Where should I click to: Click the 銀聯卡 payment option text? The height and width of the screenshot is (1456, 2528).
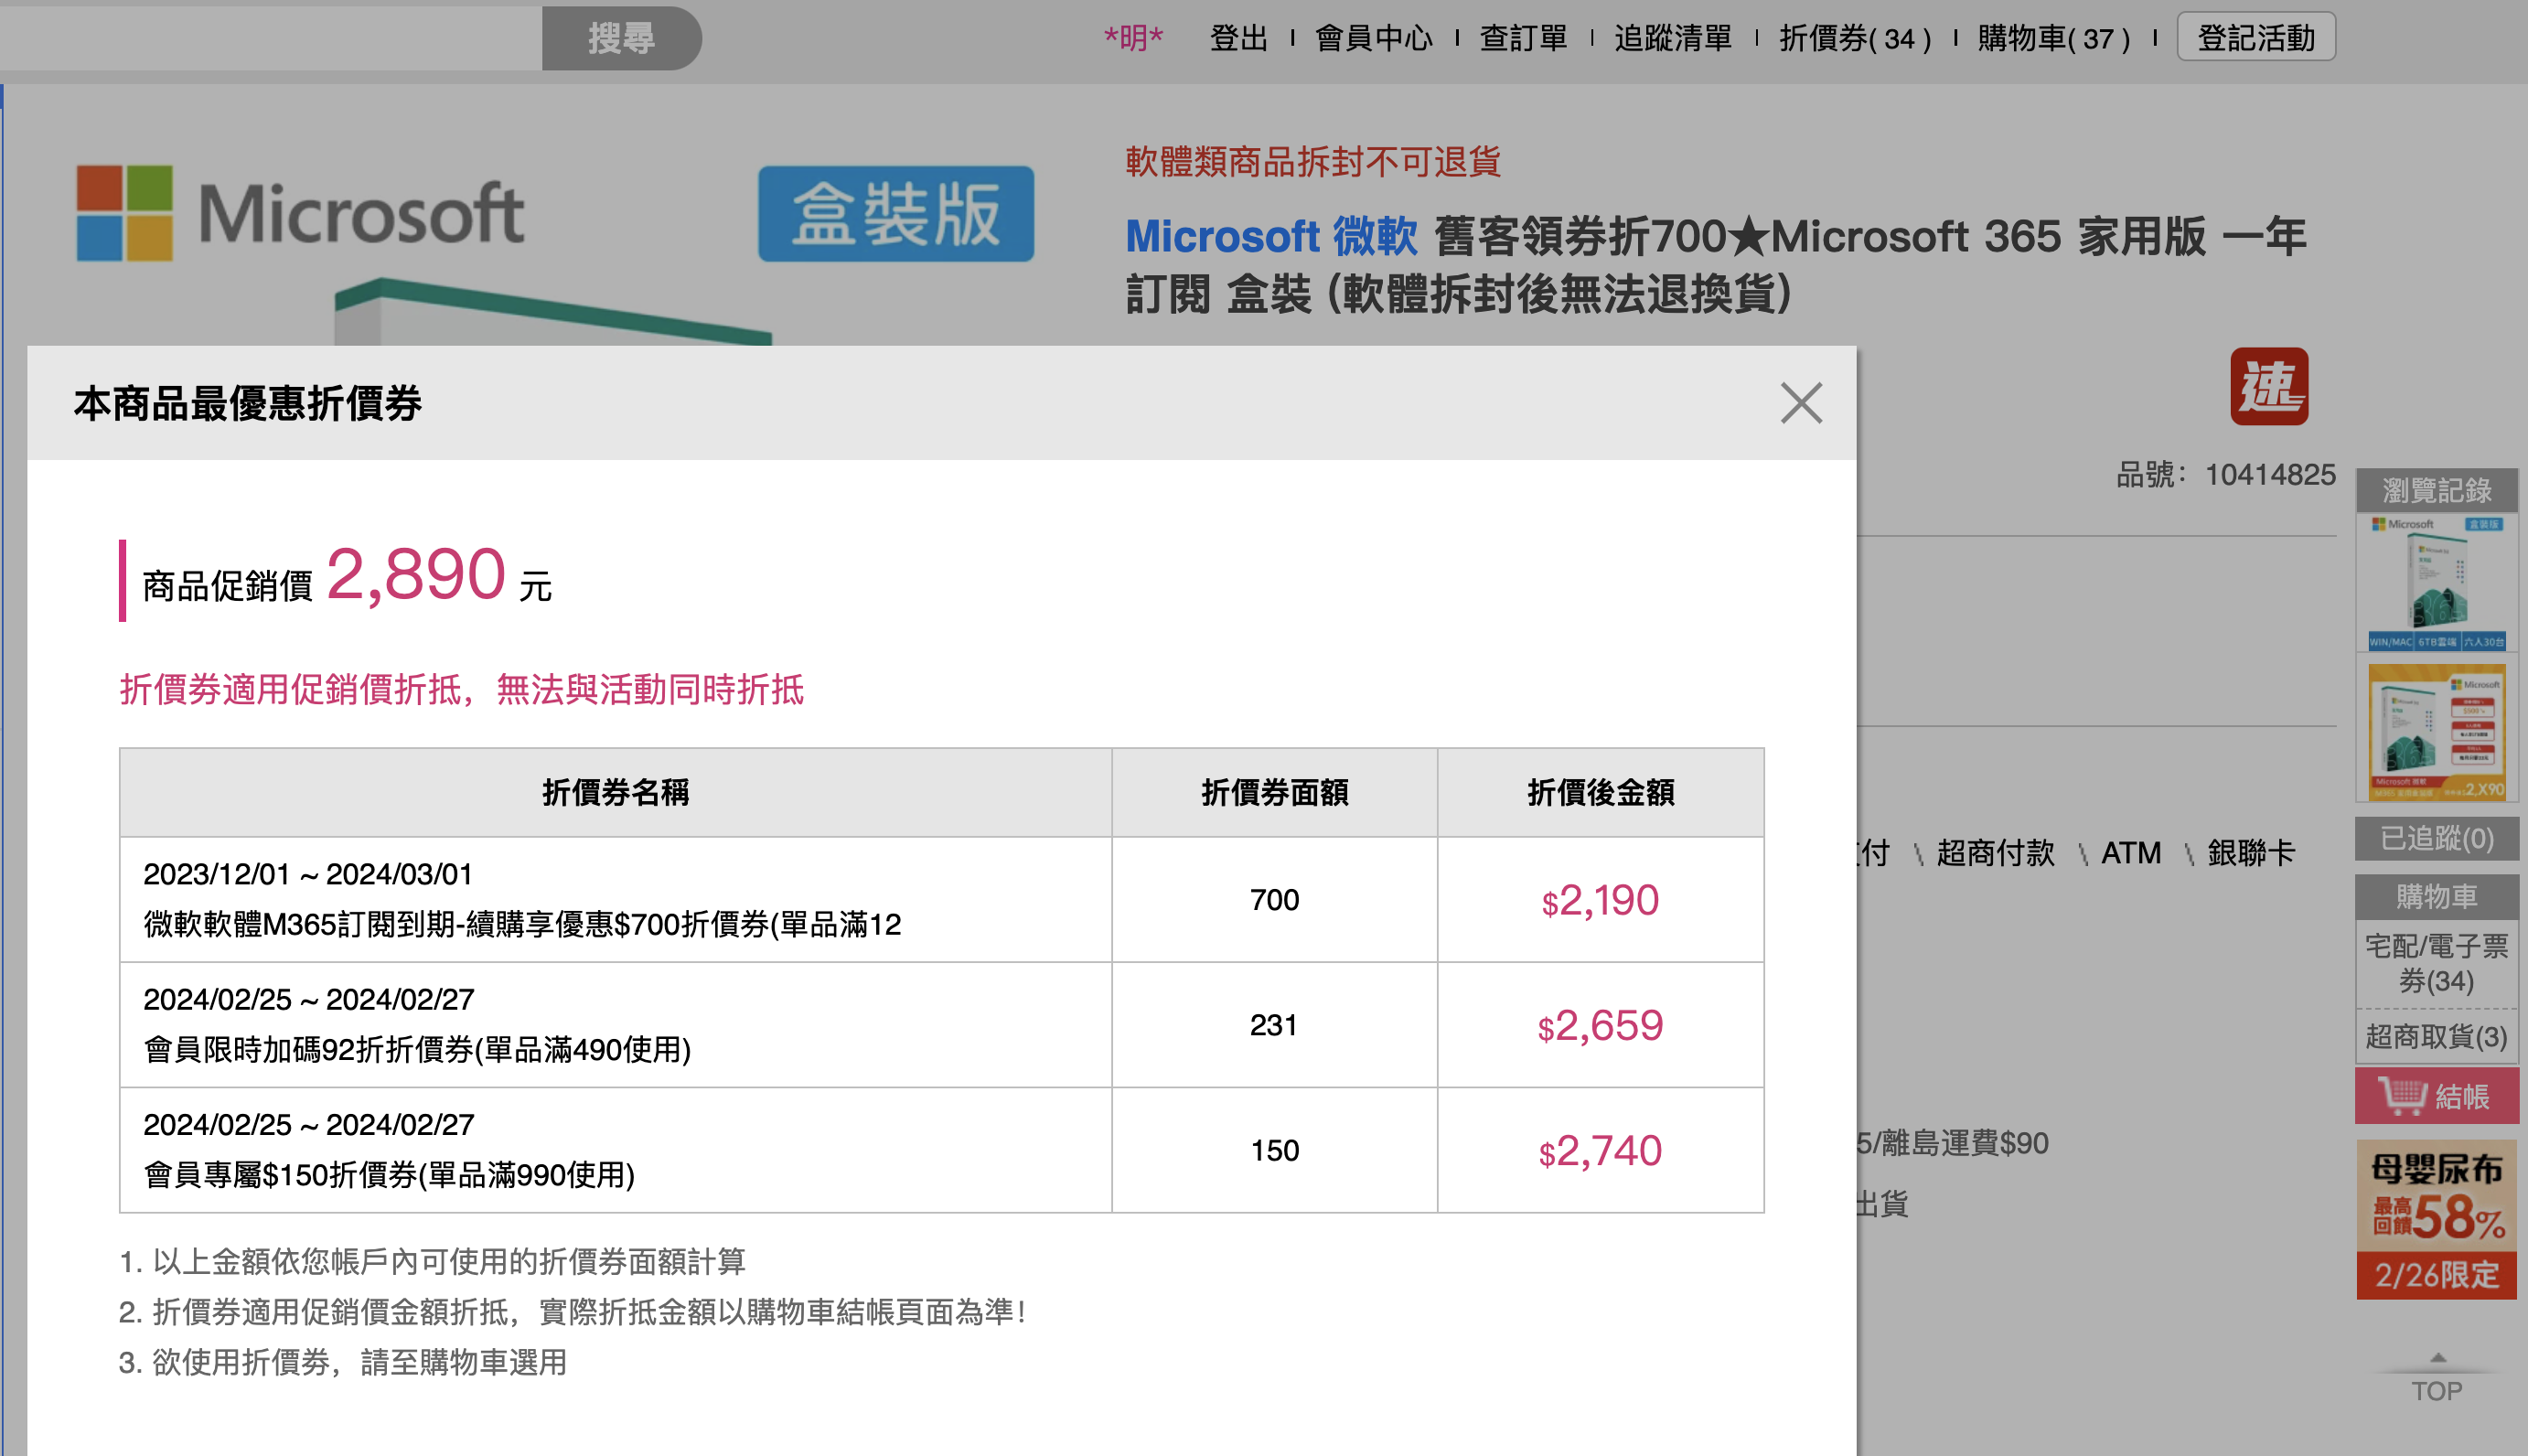(x=2251, y=853)
